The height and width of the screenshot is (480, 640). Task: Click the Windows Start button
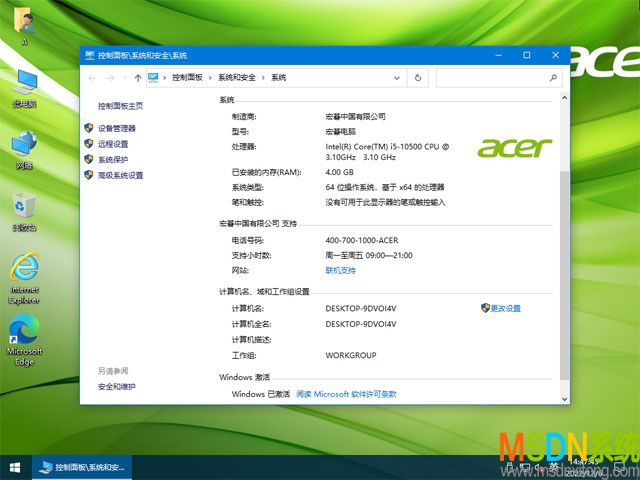point(15,467)
